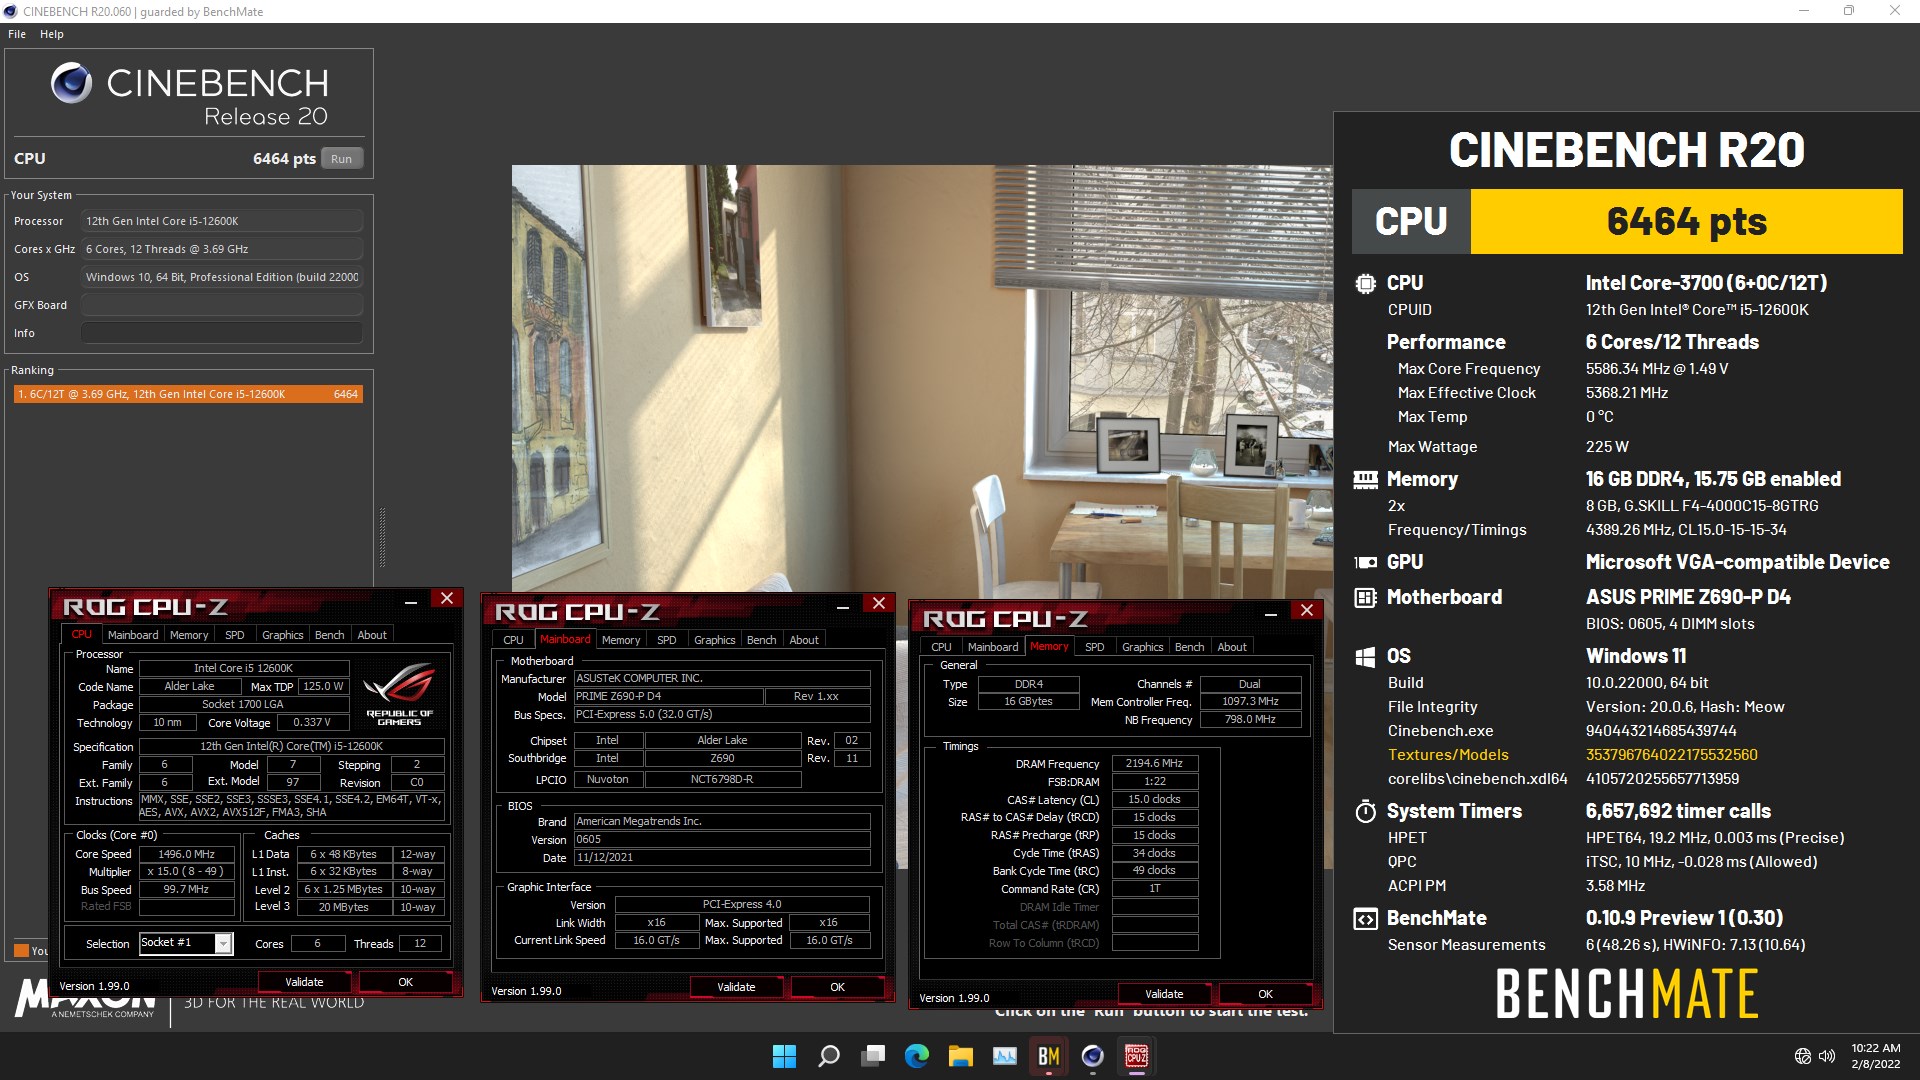Open Task View icon on taskbar
The image size is (1920, 1080).
(873, 1056)
